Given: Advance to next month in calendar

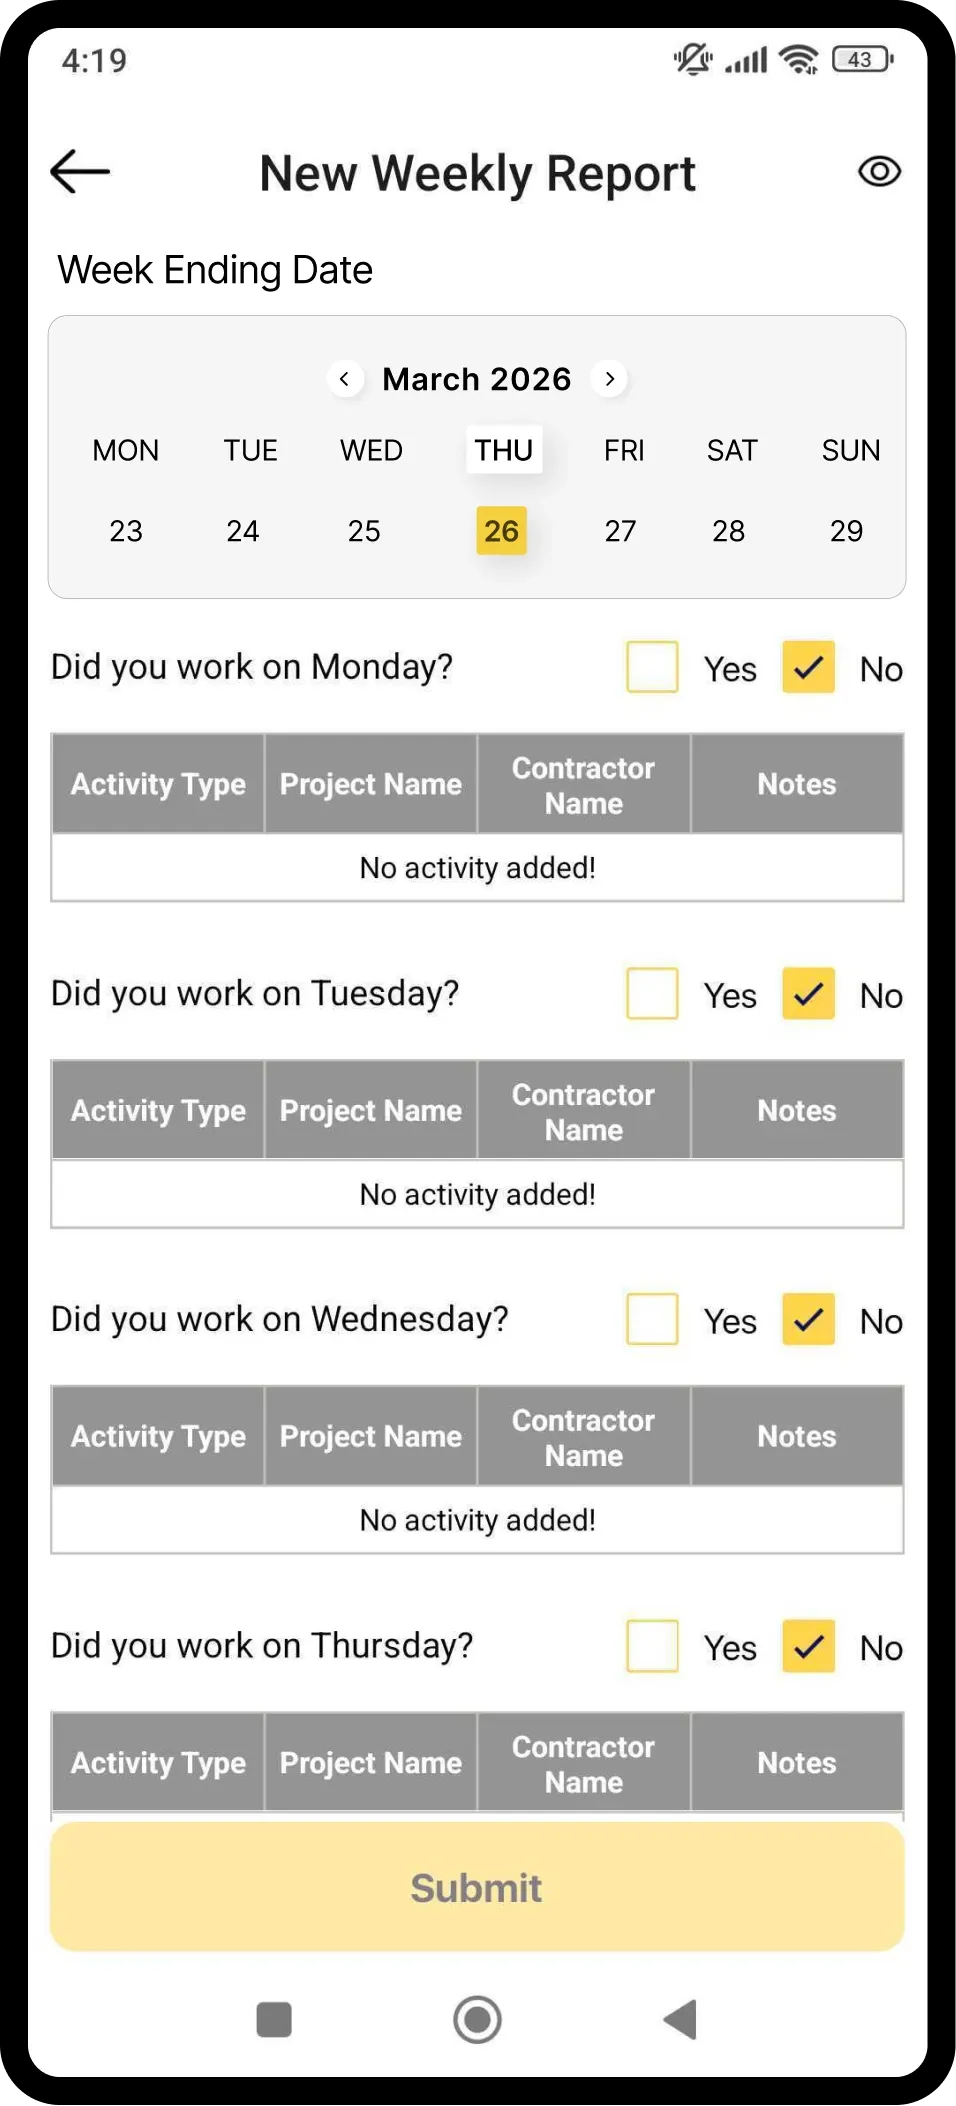Looking at the screenshot, I should (609, 379).
